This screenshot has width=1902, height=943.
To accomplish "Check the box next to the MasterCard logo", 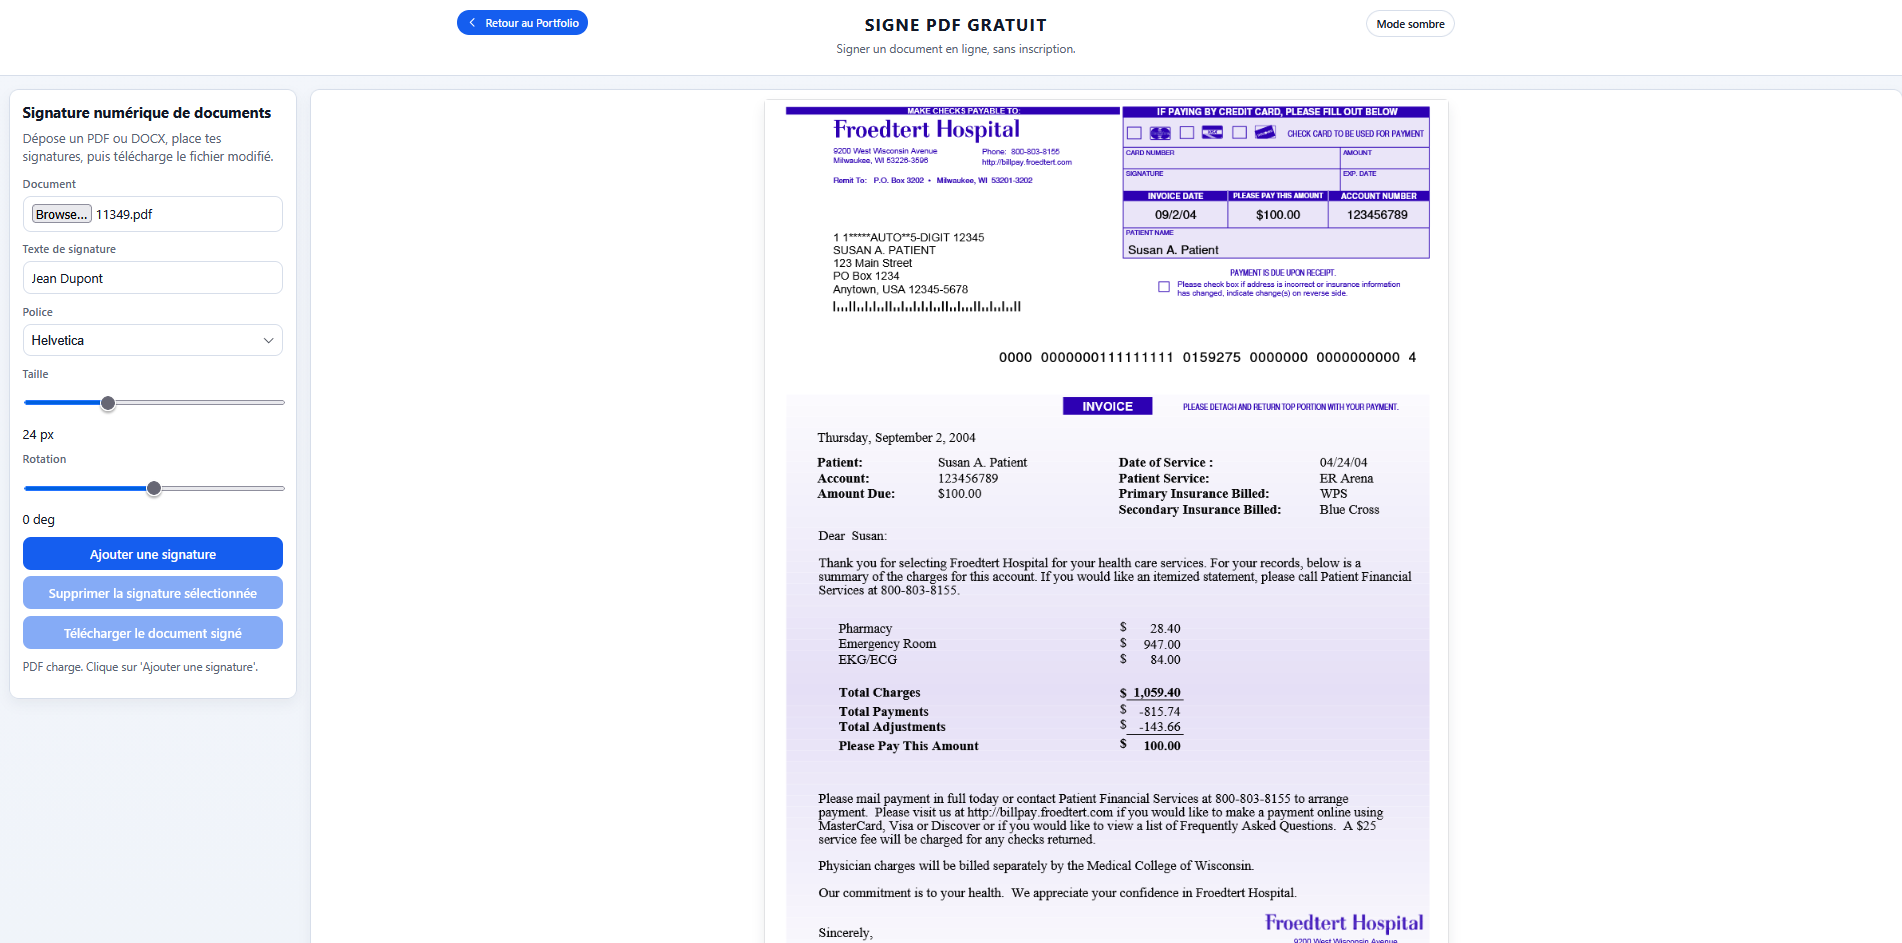I will (1134, 132).
